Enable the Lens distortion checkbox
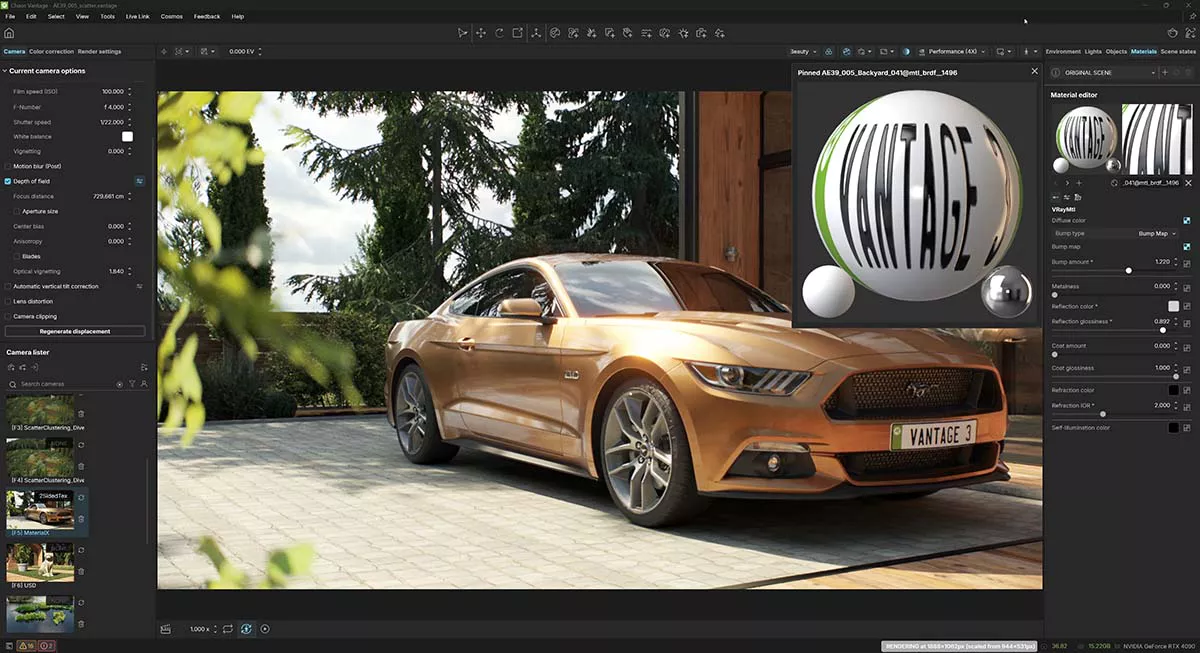The height and width of the screenshot is (653, 1200). click(x=8, y=301)
